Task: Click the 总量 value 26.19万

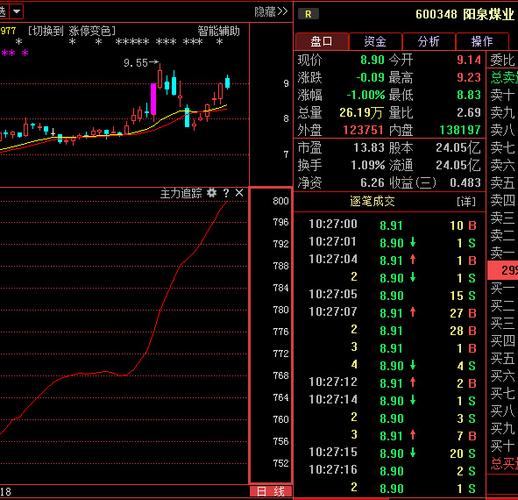Action: pos(361,113)
